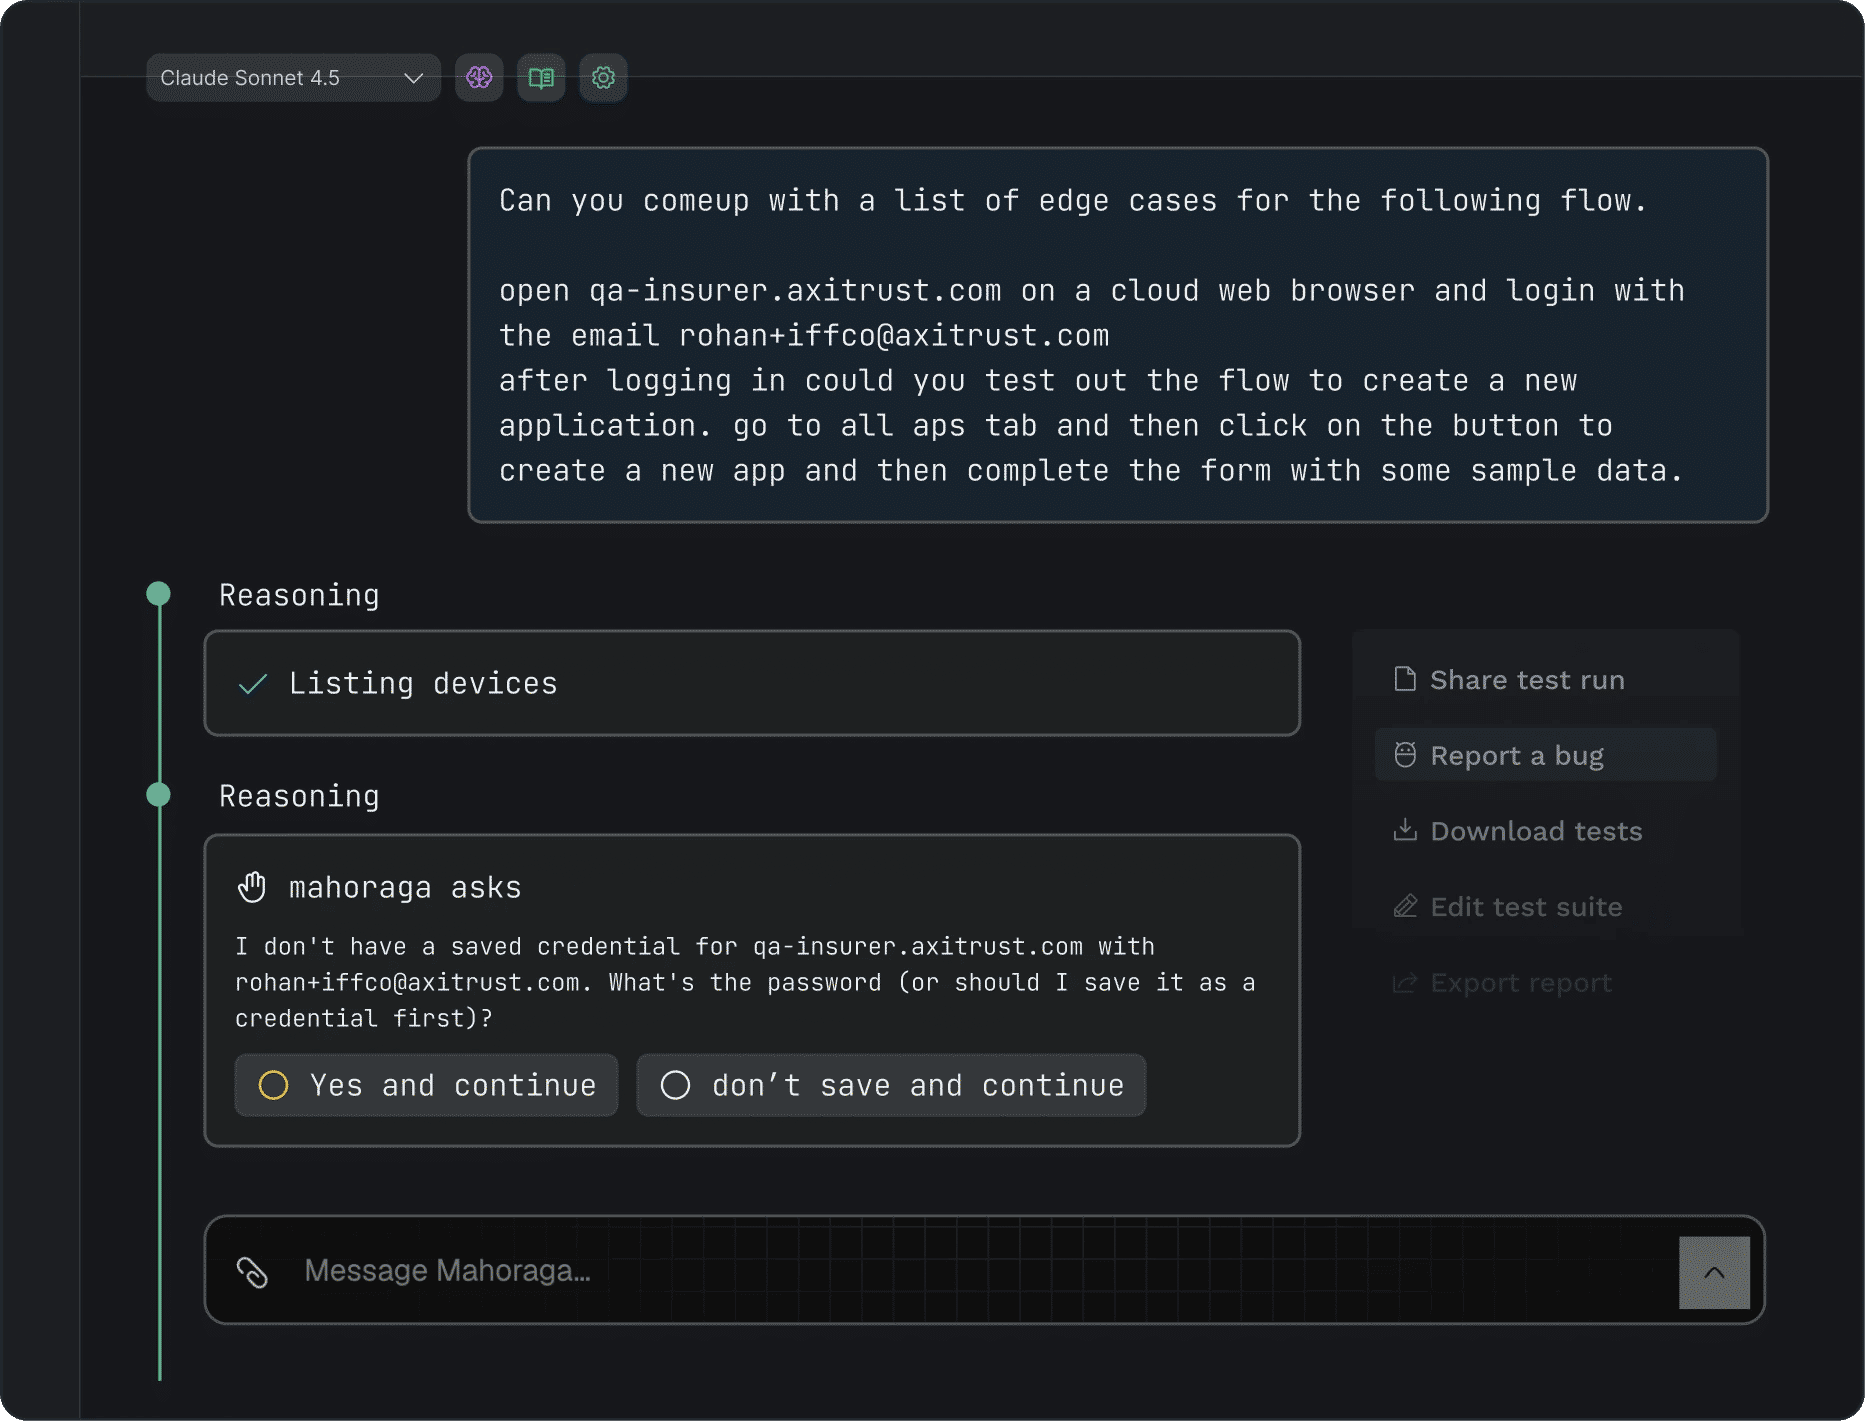Click the hand icon next to mahoraga asks

[x=252, y=887]
